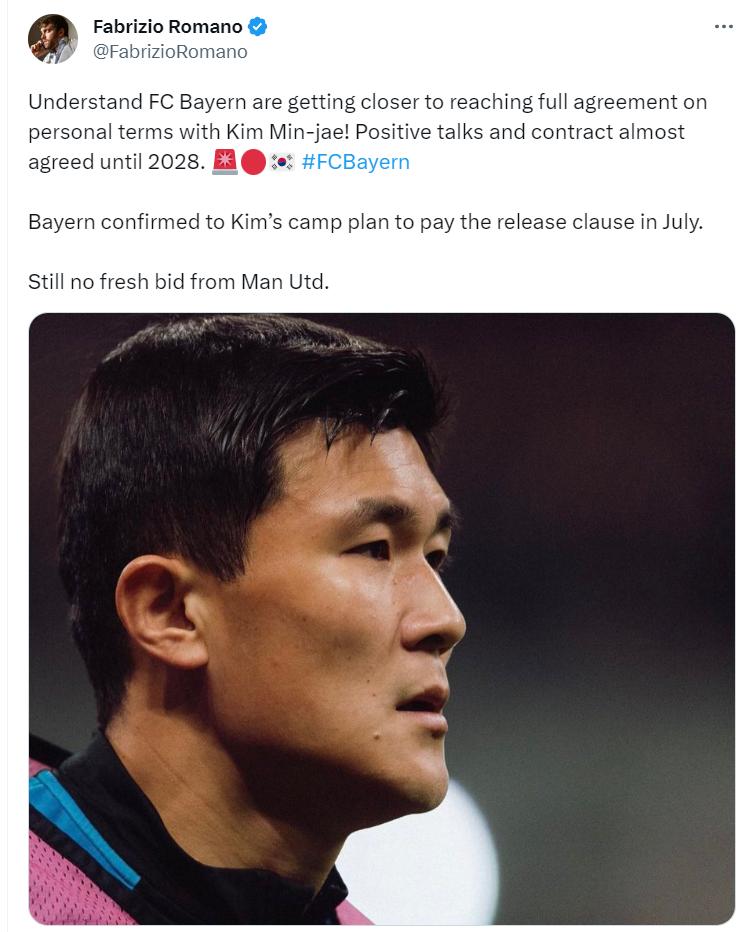
Task: Click the line about the release clause
Action: tap(366, 222)
